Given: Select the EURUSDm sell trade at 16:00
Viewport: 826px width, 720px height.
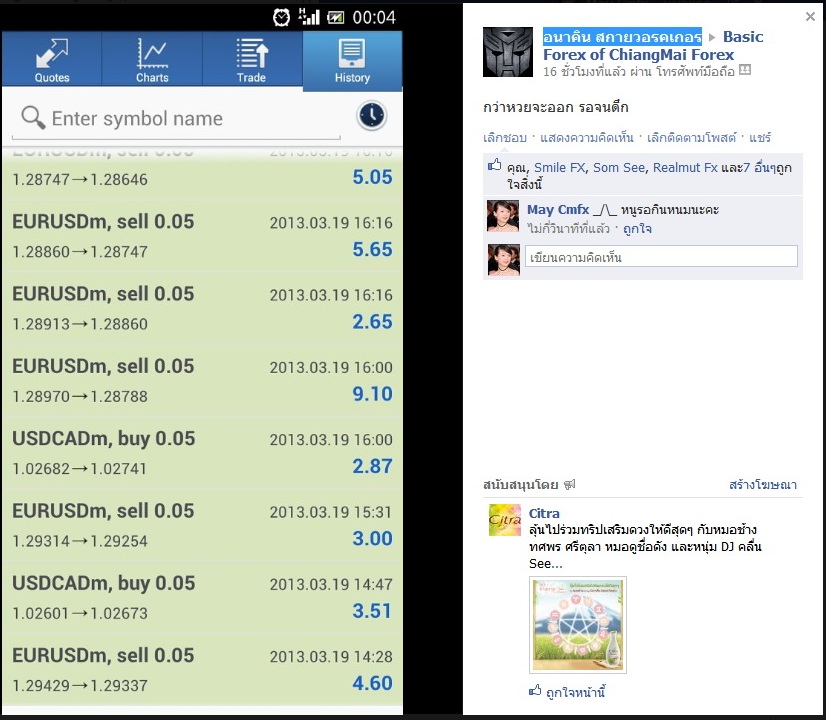Looking at the screenshot, I should [x=202, y=381].
